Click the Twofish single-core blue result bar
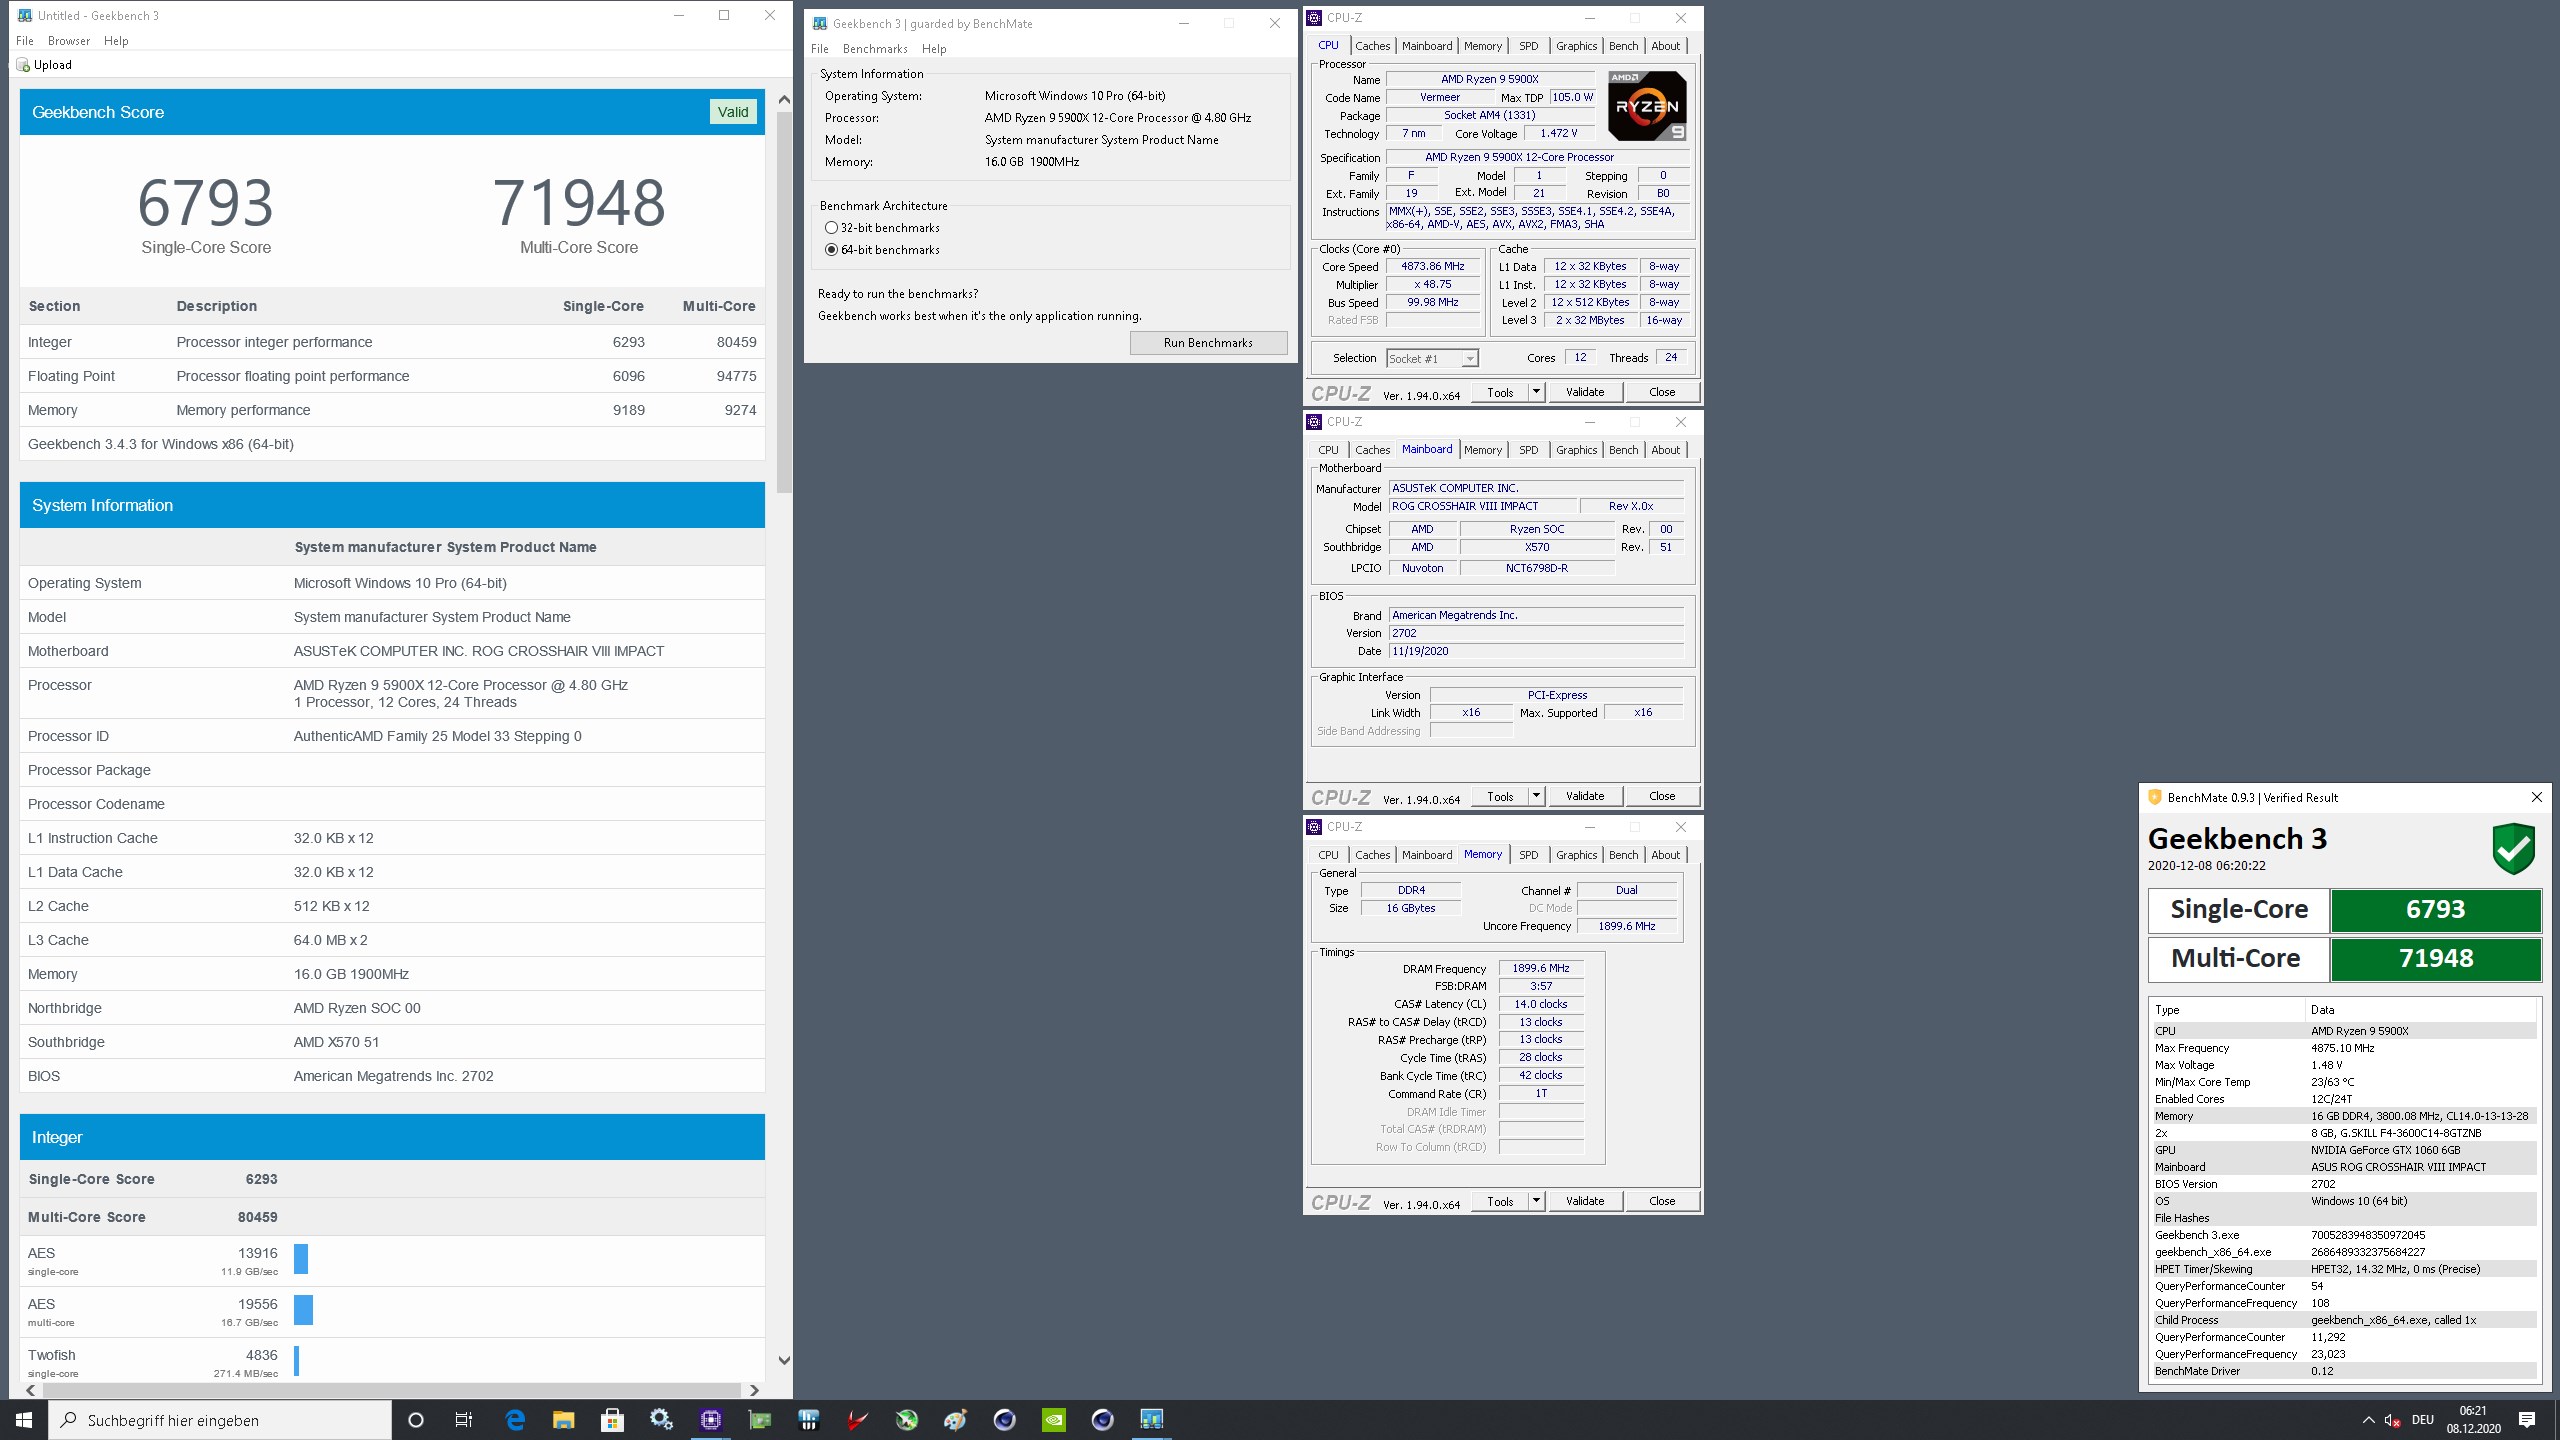 pos(296,1360)
